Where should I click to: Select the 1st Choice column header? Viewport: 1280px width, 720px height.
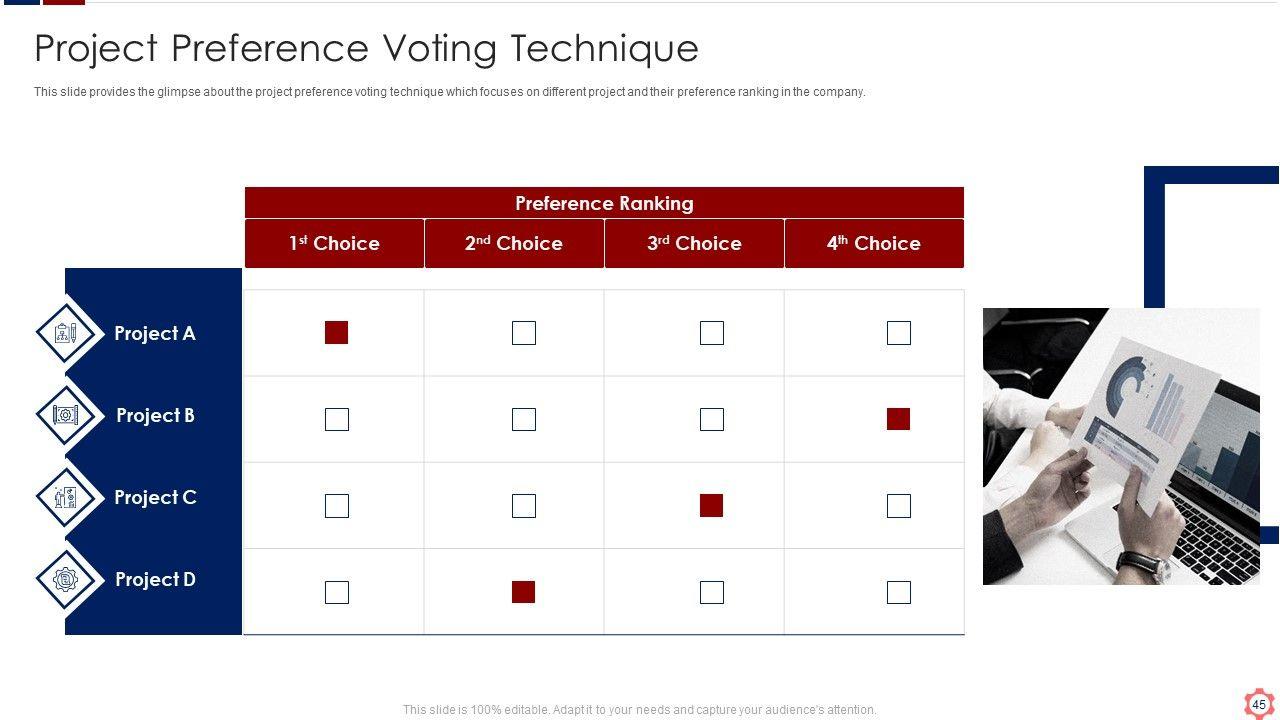click(x=334, y=243)
